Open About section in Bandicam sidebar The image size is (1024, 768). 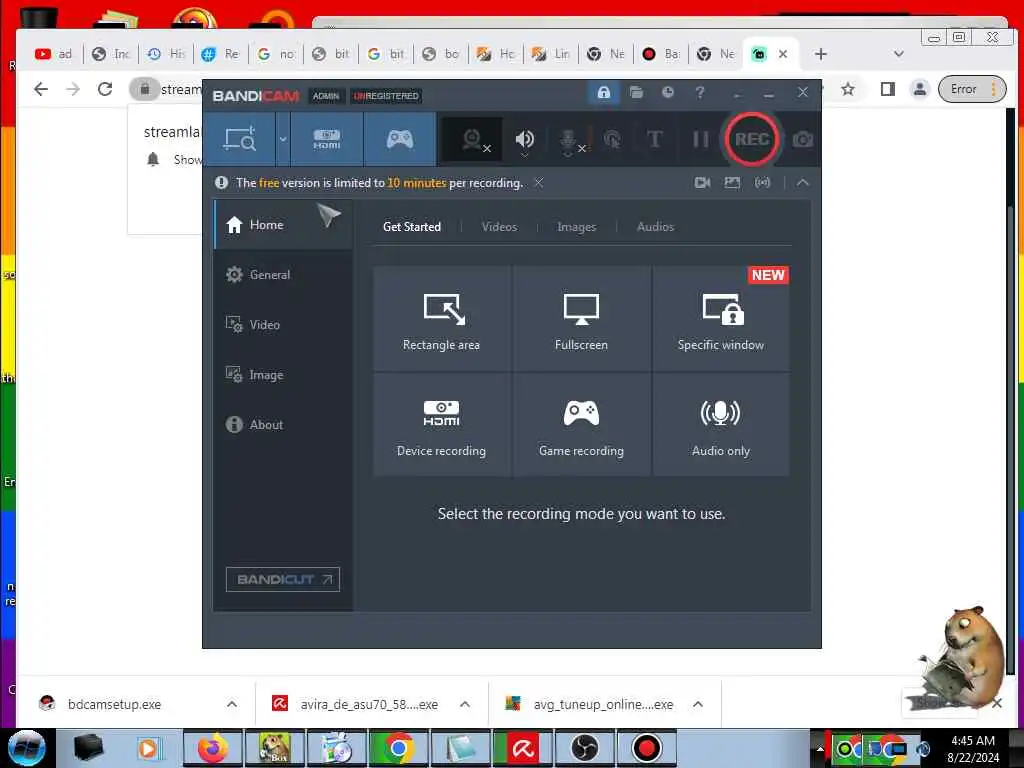(283, 424)
